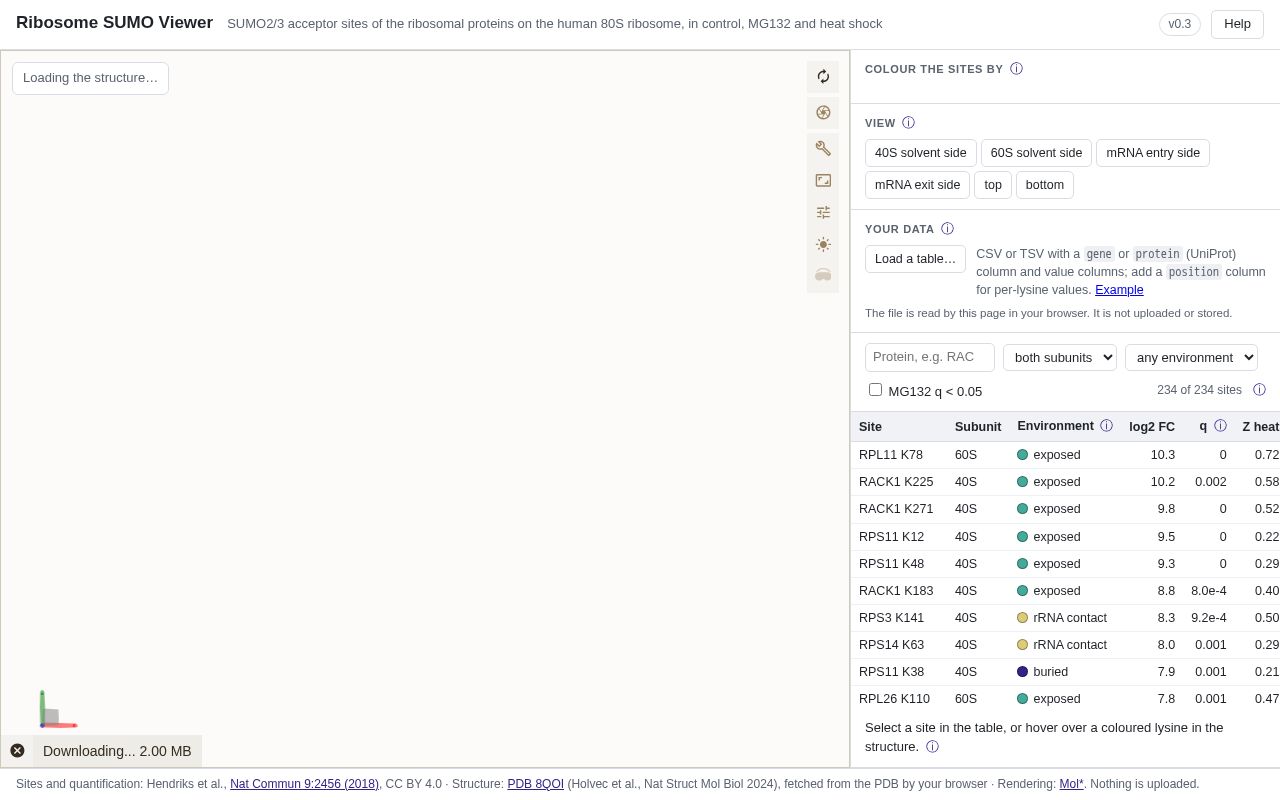This screenshot has width=1280, height=800.
Task: Open the PDB 8QOI link
Action: pyautogui.click(x=535, y=784)
